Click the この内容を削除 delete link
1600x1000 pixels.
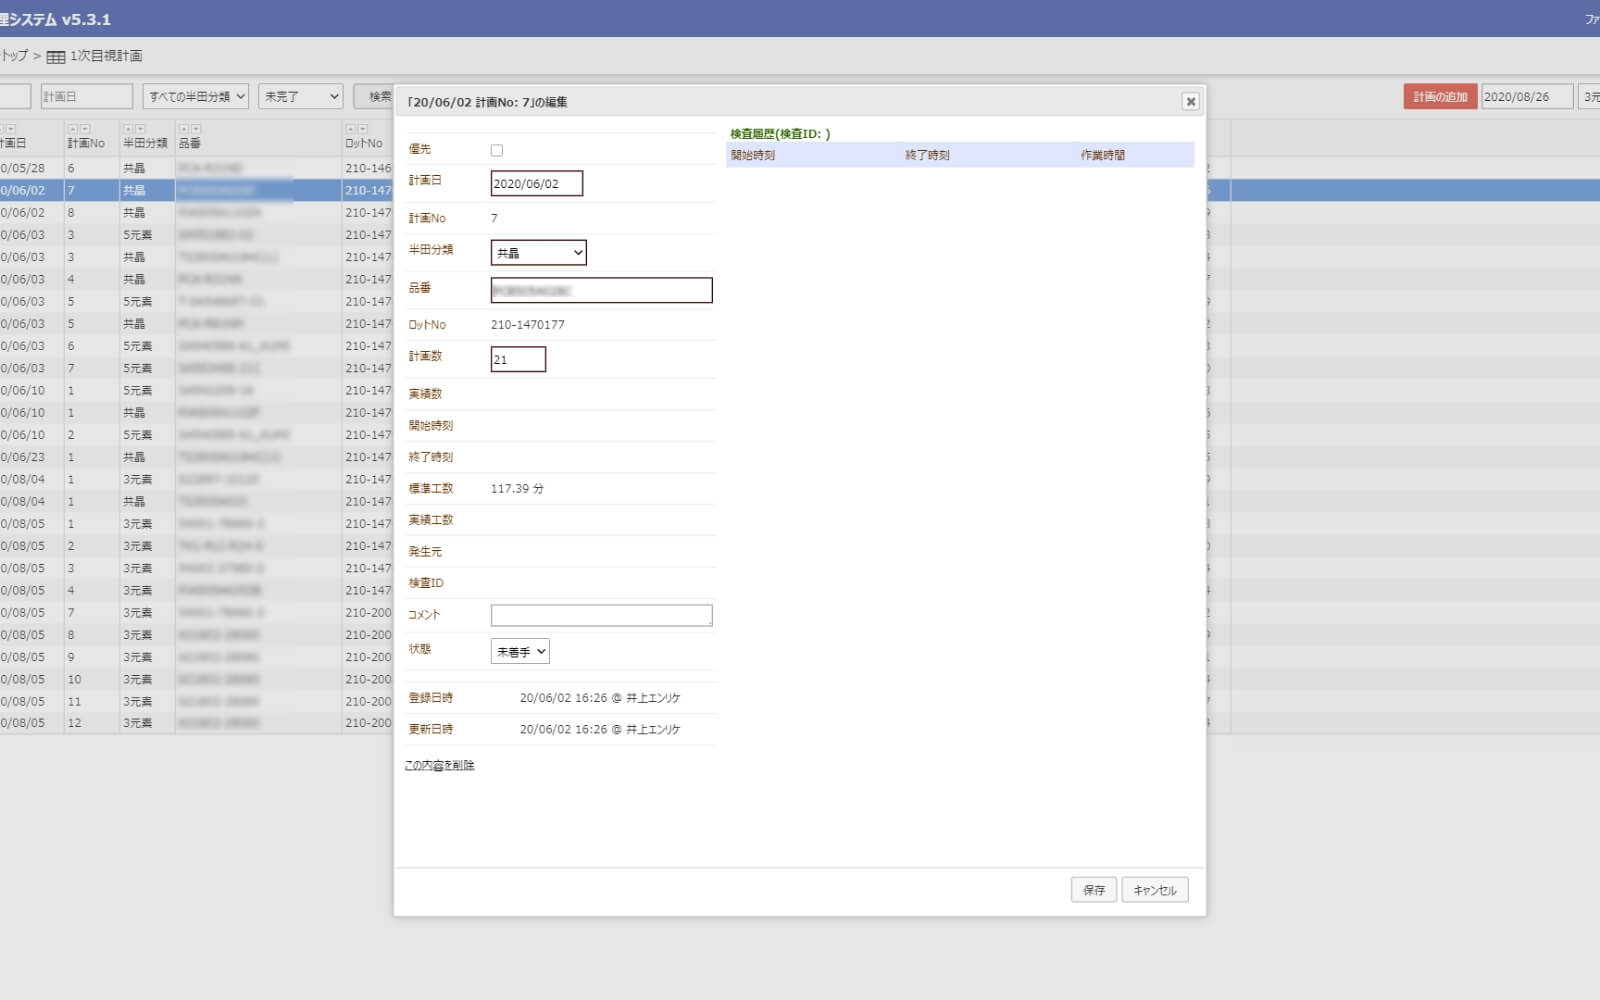click(439, 765)
